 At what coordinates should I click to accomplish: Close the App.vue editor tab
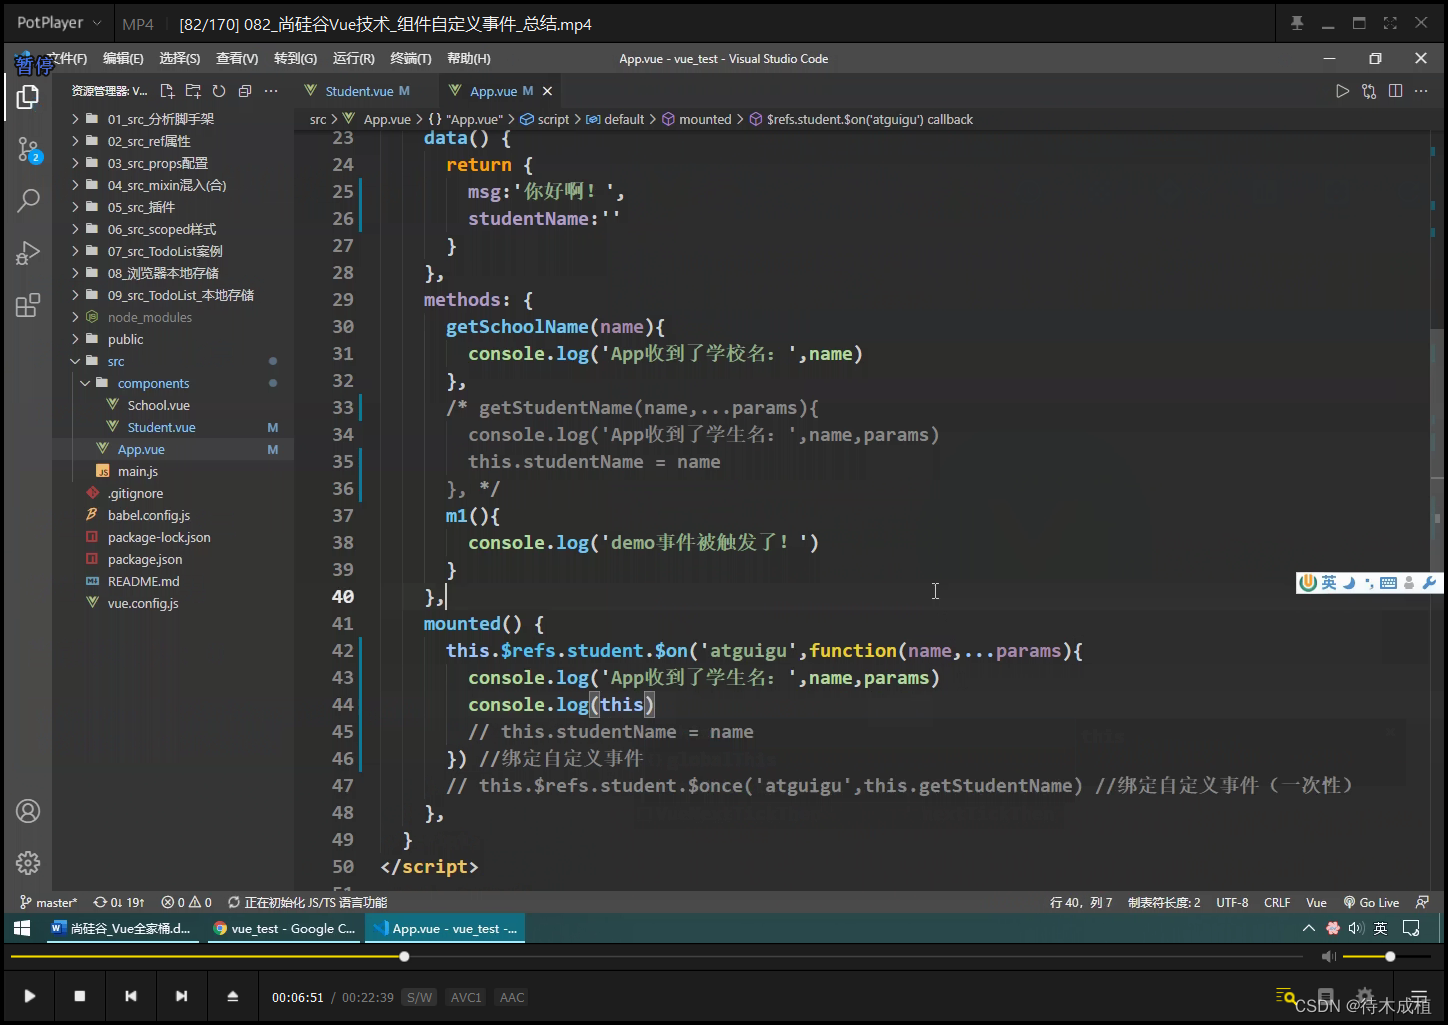coord(547,91)
